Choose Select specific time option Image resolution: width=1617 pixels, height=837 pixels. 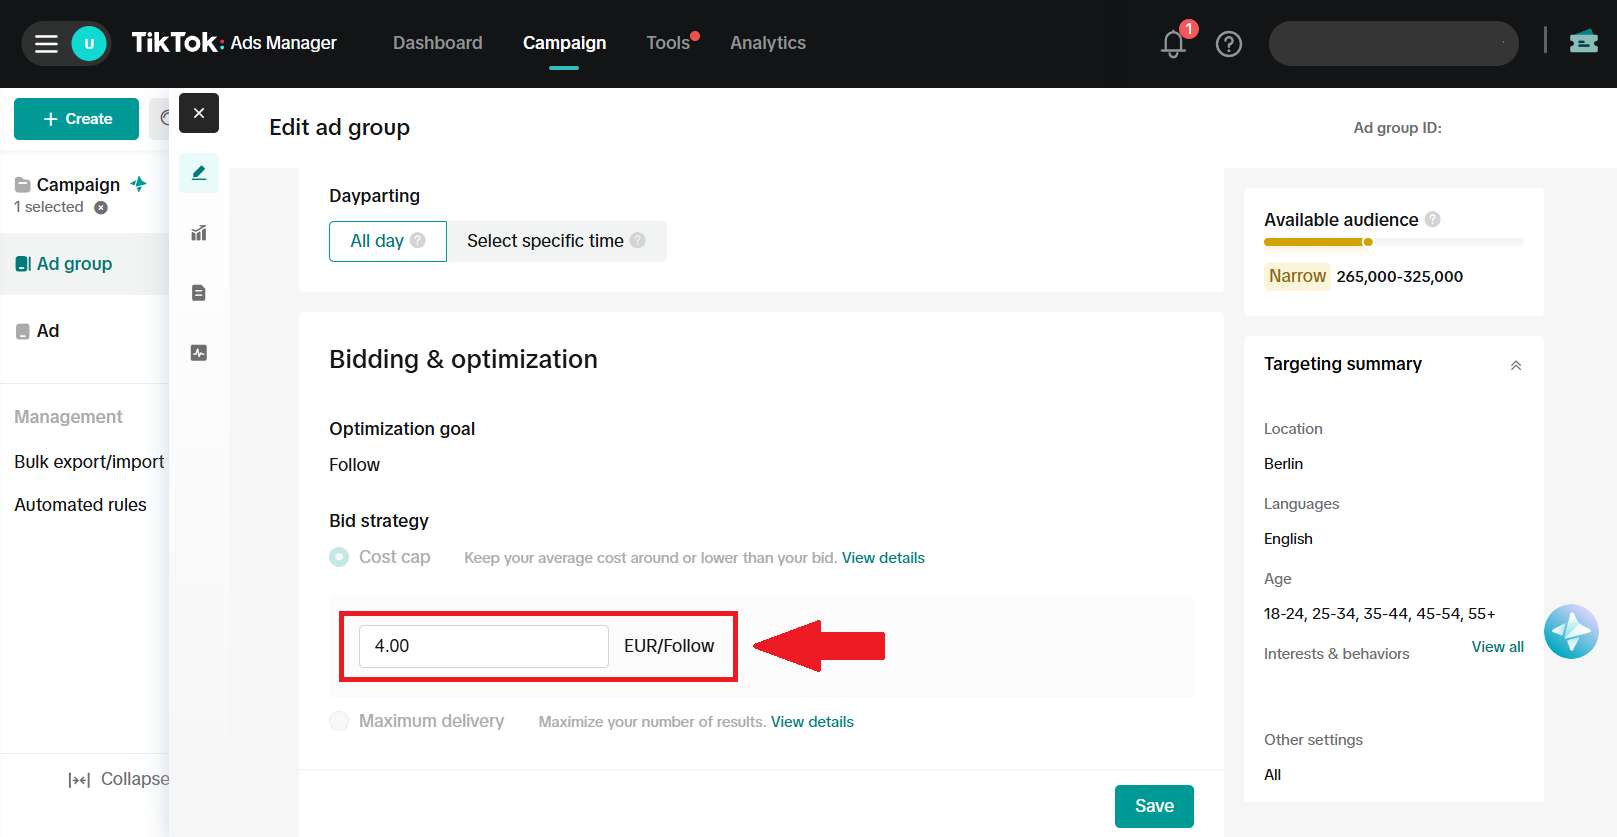click(556, 241)
